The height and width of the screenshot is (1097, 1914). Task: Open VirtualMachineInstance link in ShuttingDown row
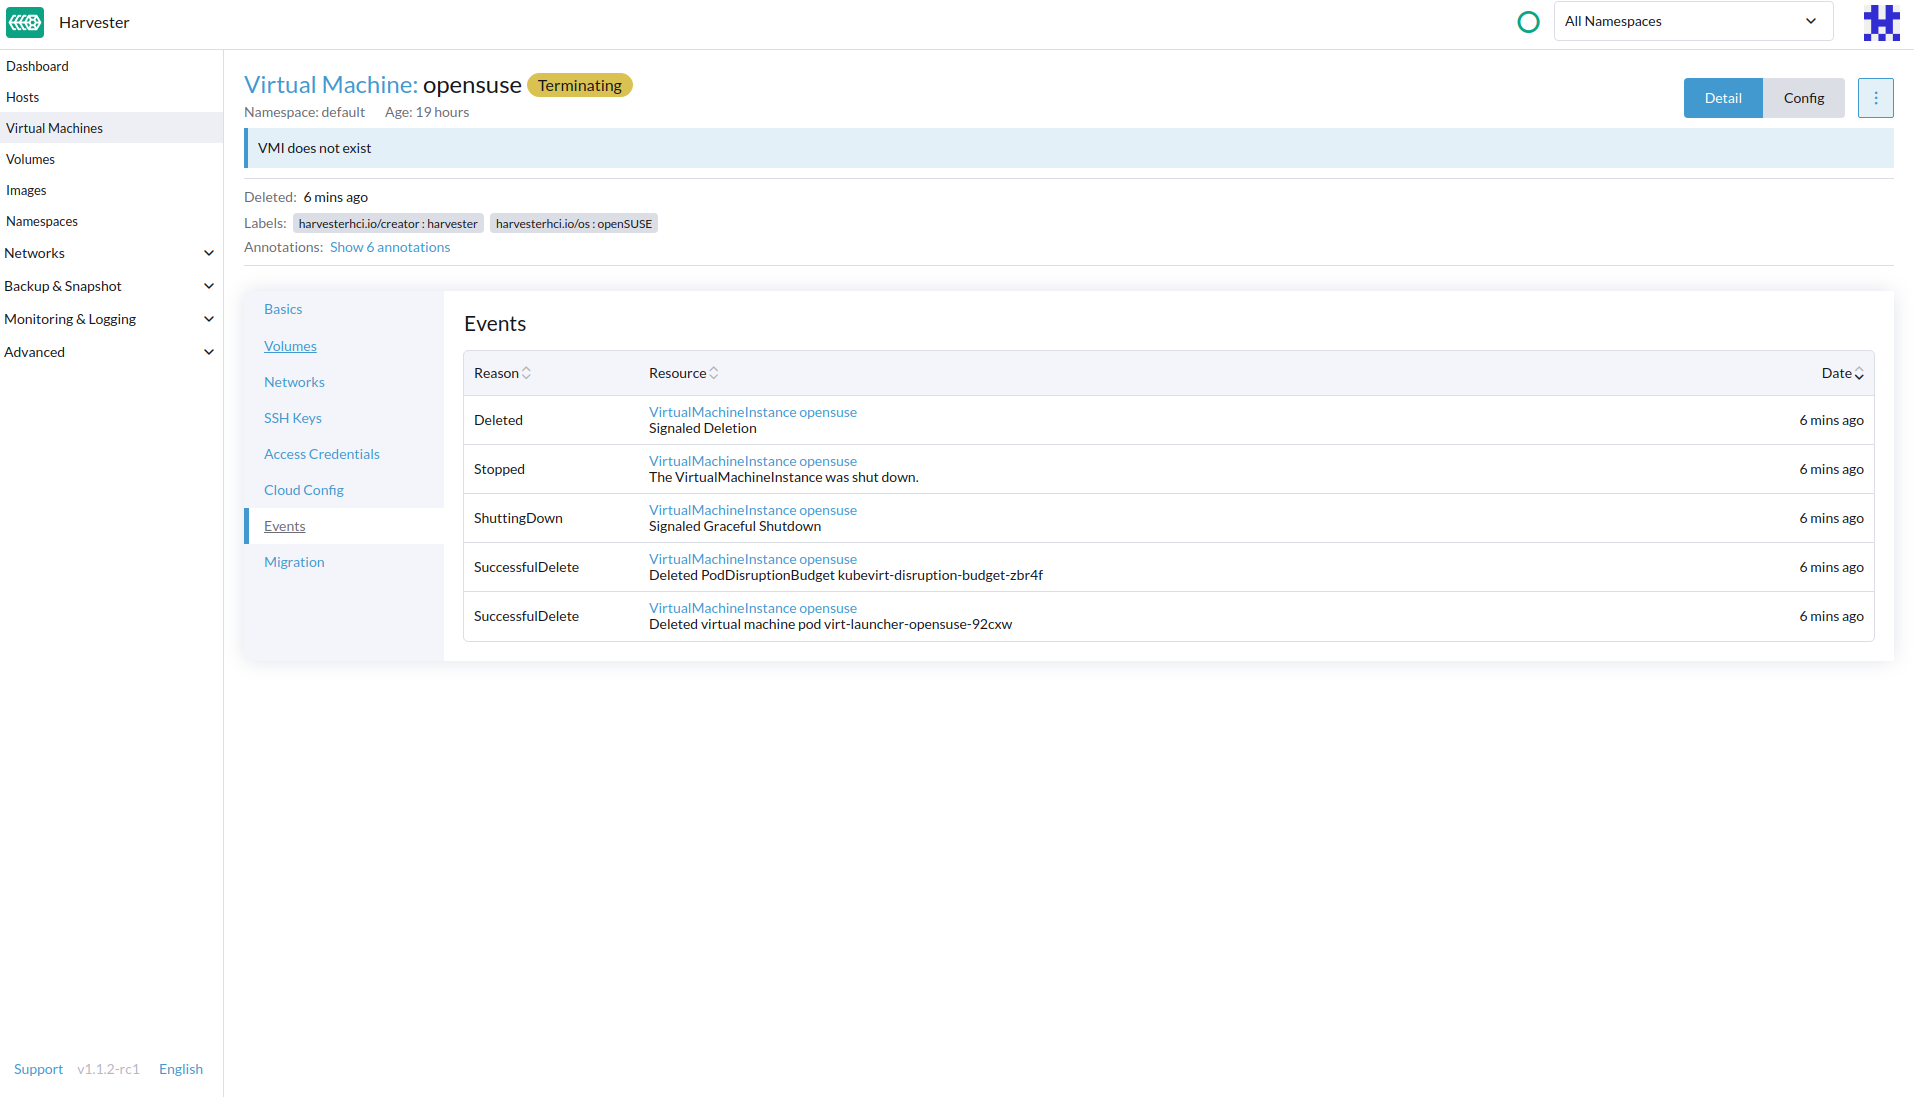tap(753, 510)
